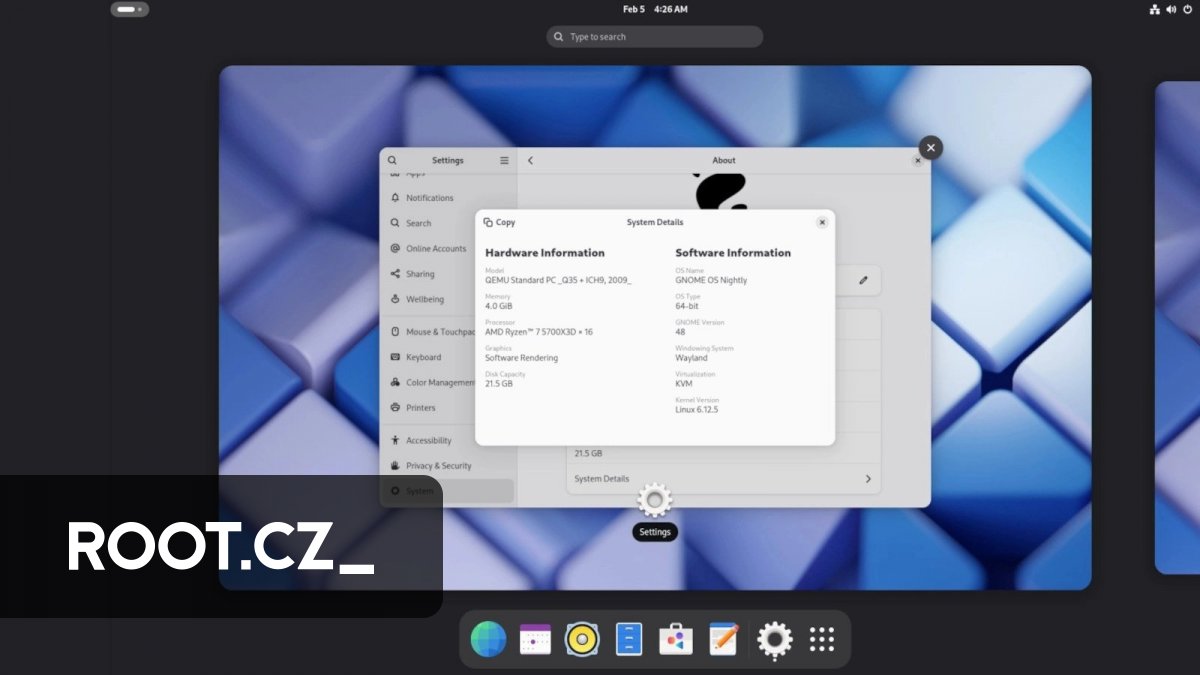Click the back arrow on the About page
This screenshot has width=1200, height=675.
(530, 160)
